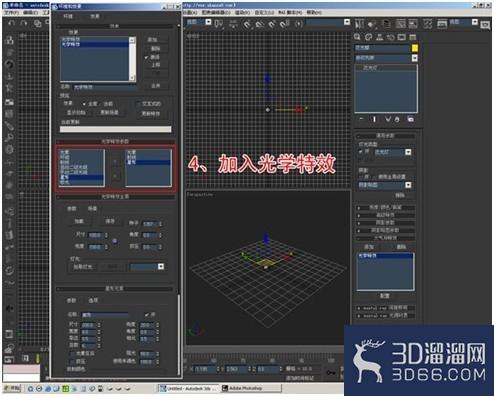Image resolution: width=494 pixels, height=396 pixels.
Task: Click the 种子 (Seed) spinner arrows
Action: pos(160,224)
